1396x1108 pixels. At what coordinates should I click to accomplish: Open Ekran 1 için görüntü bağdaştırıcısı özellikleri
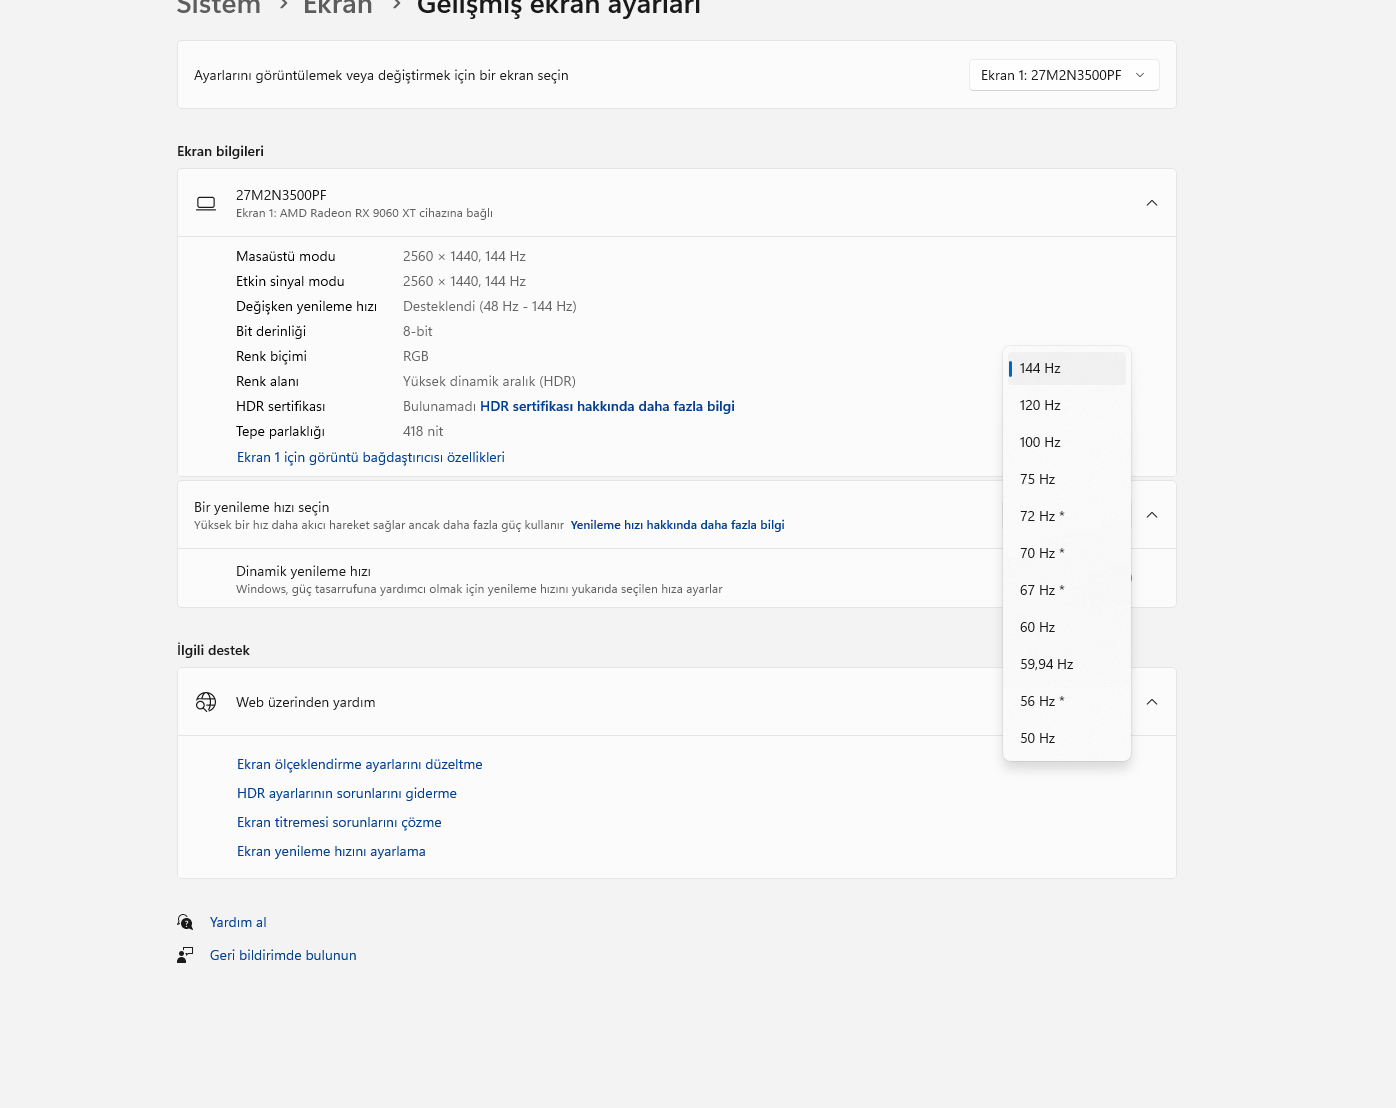(x=371, y=457)
